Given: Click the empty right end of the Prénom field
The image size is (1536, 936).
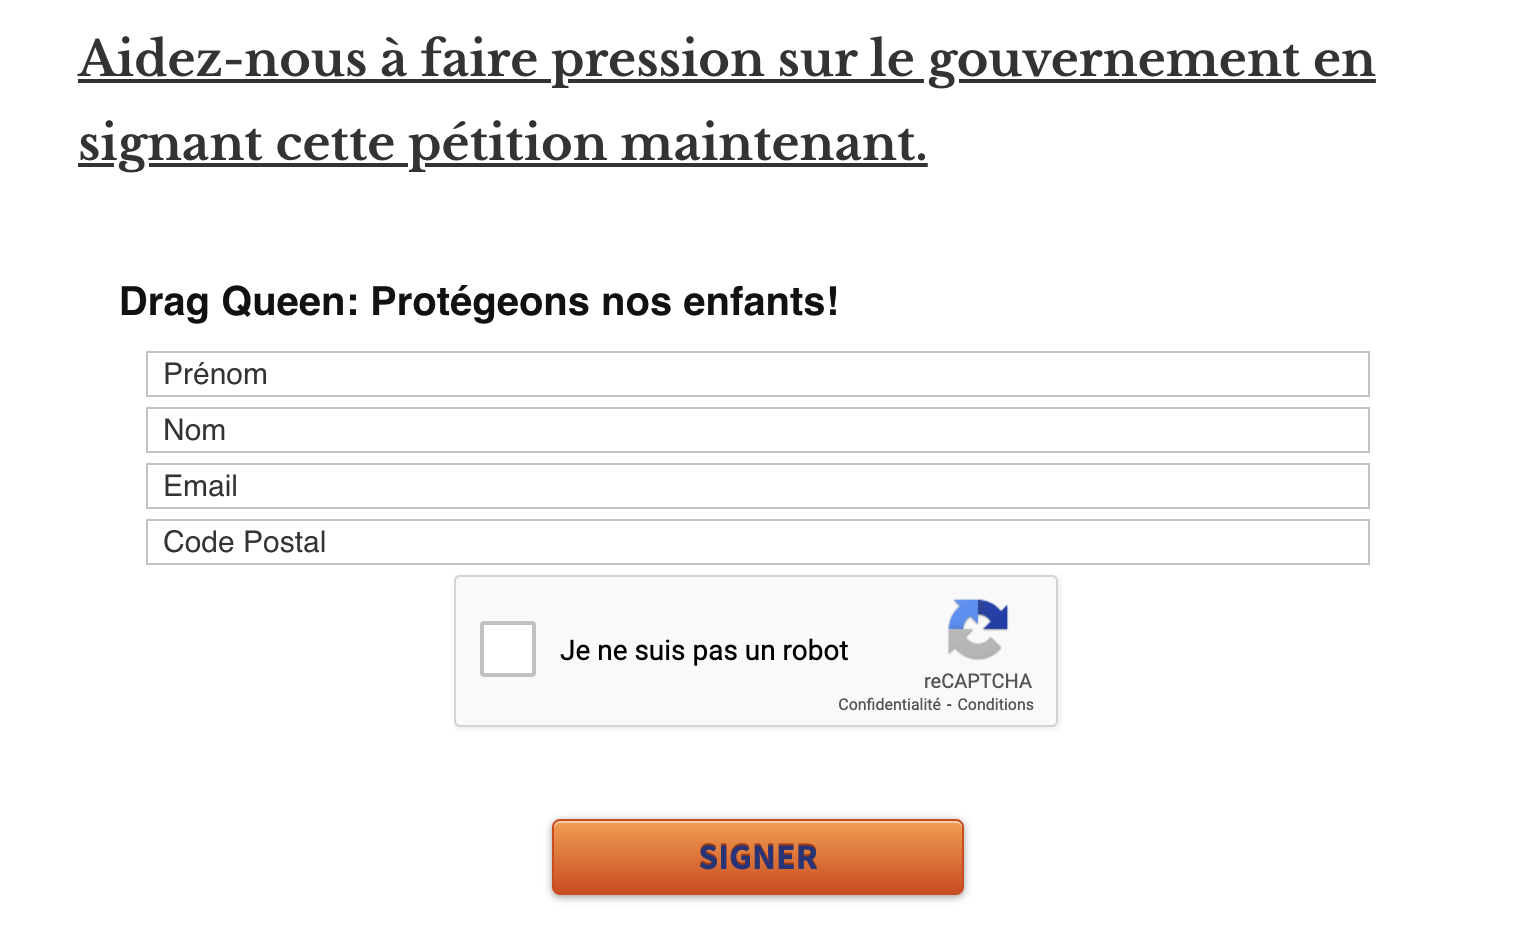Looking at the screenshot, I should tap(1250, 374).
